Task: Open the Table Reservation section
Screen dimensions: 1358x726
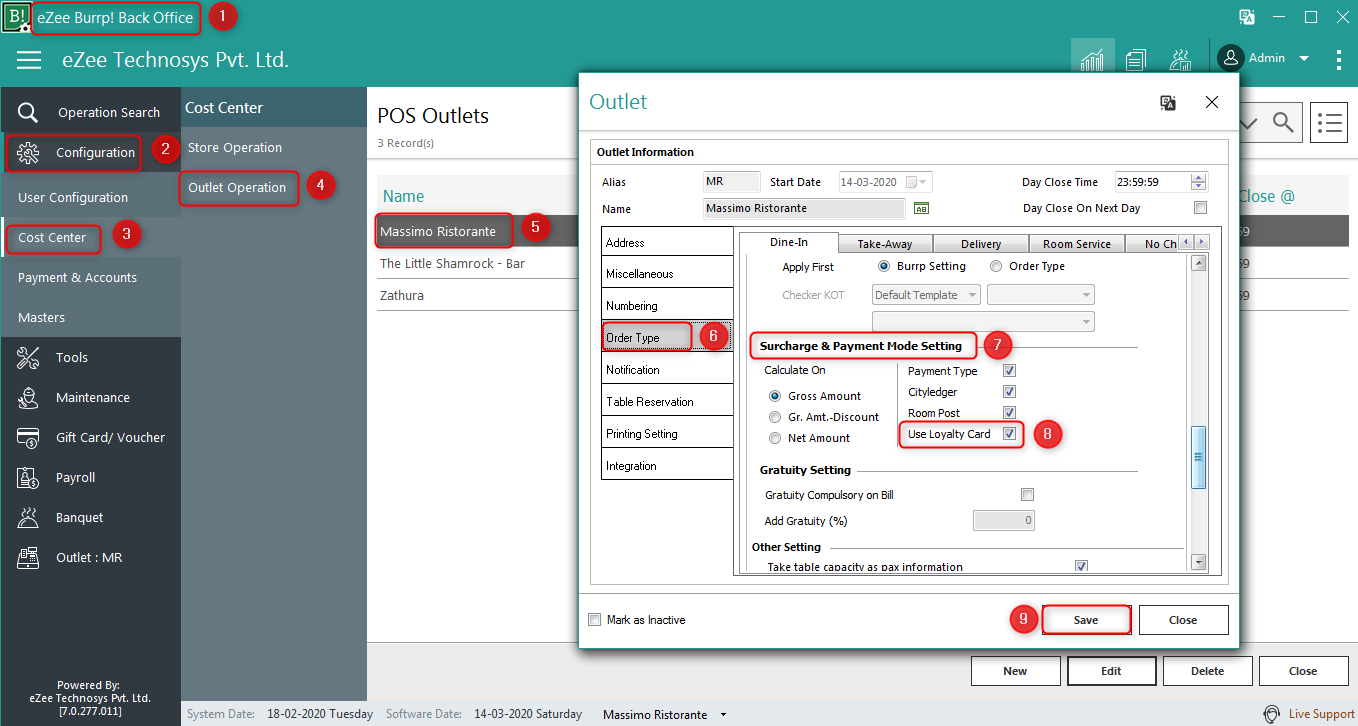Action: [667, 402]
